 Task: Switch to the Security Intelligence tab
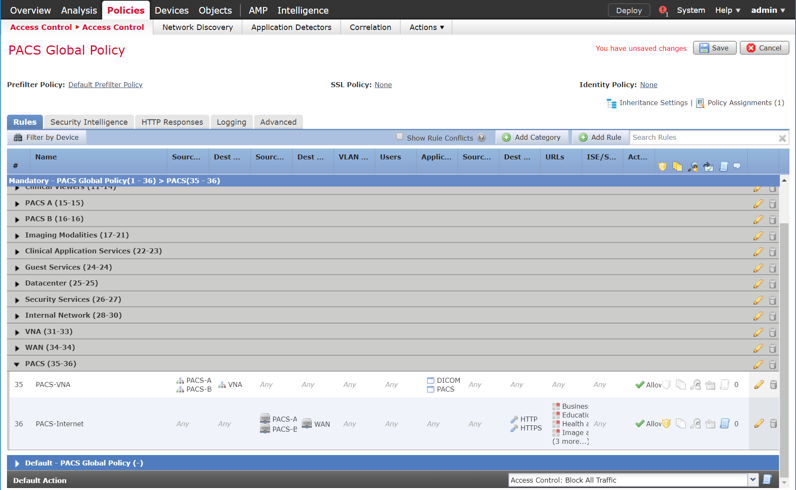tap(89, 122)
